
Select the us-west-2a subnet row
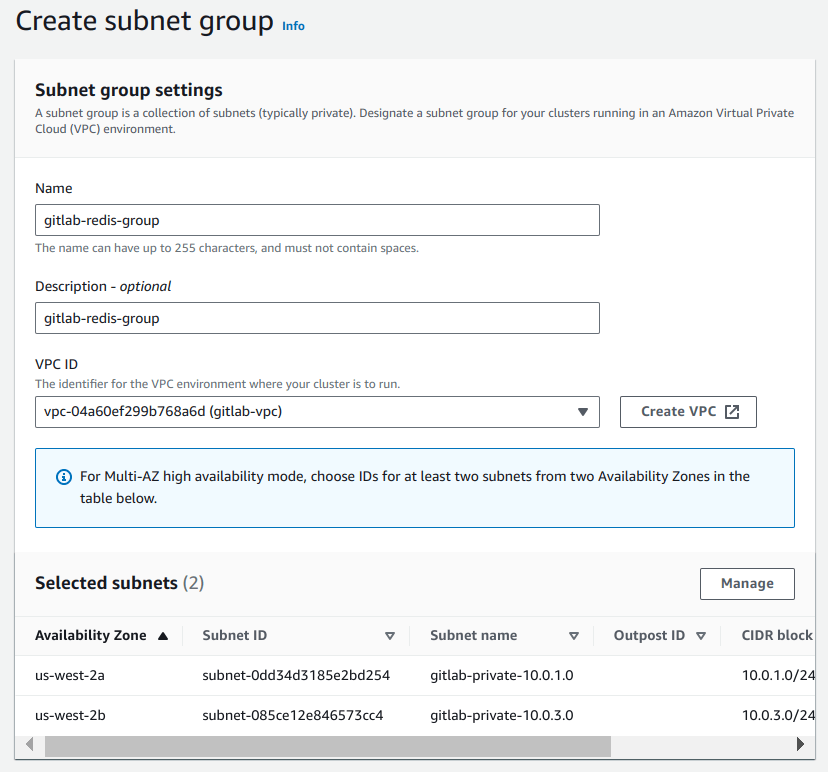[x=300, y=675]
